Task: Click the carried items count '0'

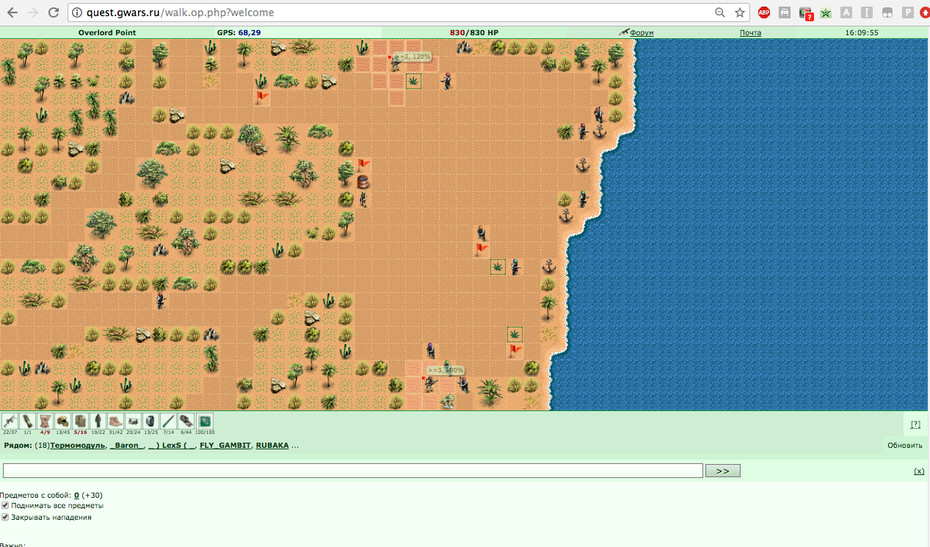Action: [77, 495]
